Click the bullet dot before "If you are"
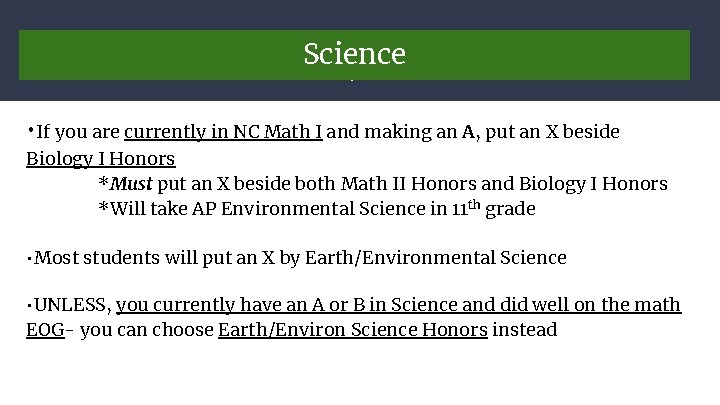720x405 pixels. [x=30, y=130]
